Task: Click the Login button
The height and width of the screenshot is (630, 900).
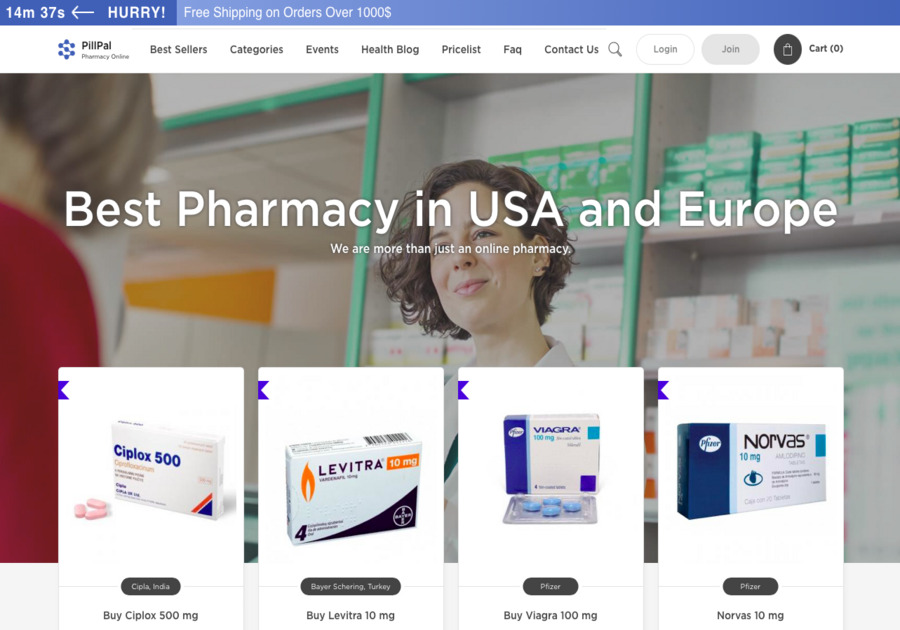Action: (665, 49)
